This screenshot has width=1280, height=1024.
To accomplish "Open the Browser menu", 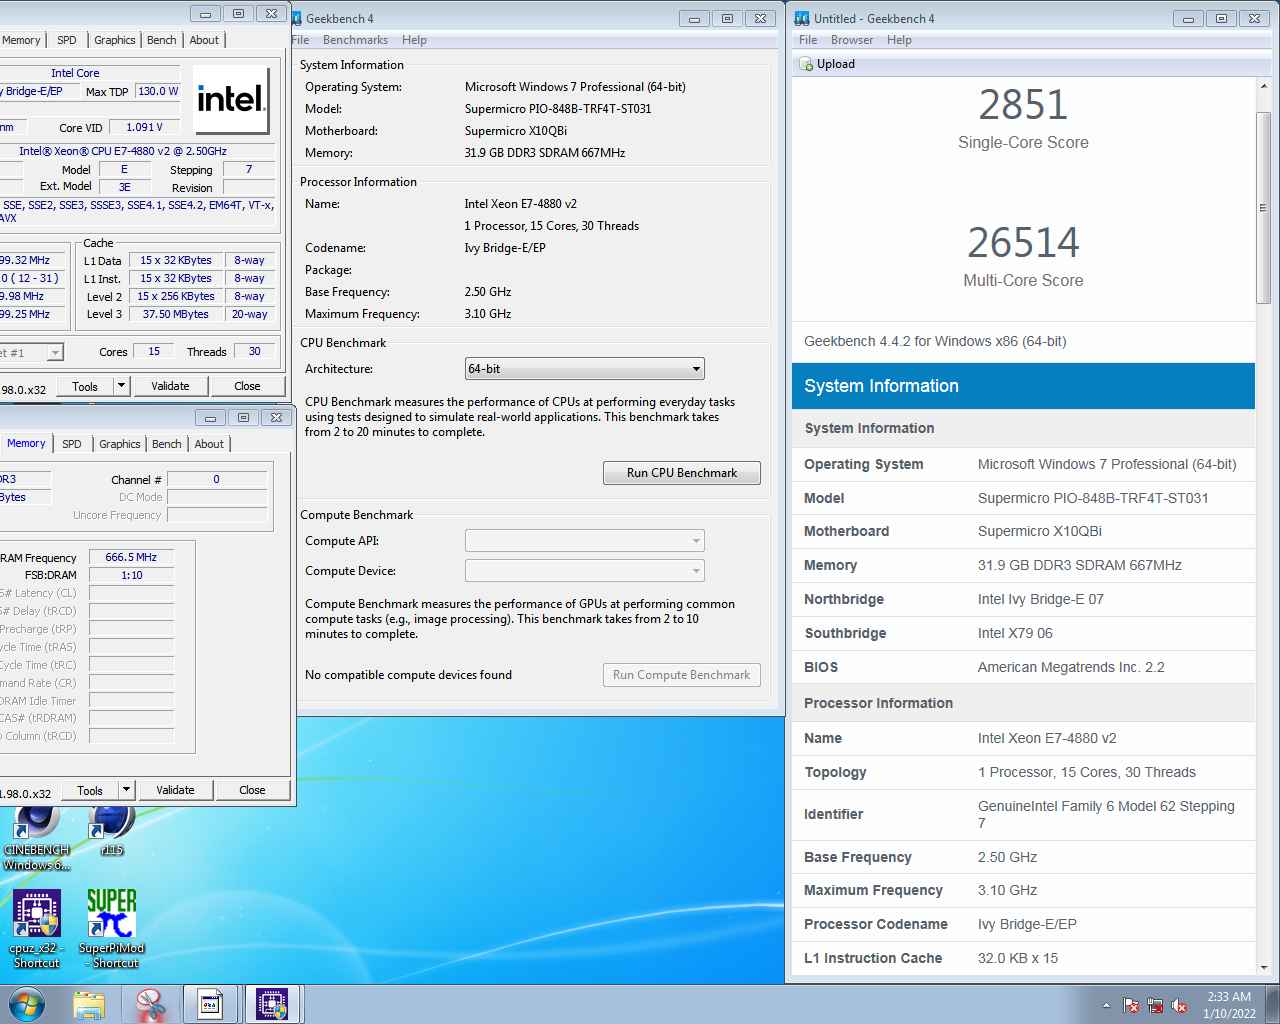I will pyautogui.click(x=852, y=40).
